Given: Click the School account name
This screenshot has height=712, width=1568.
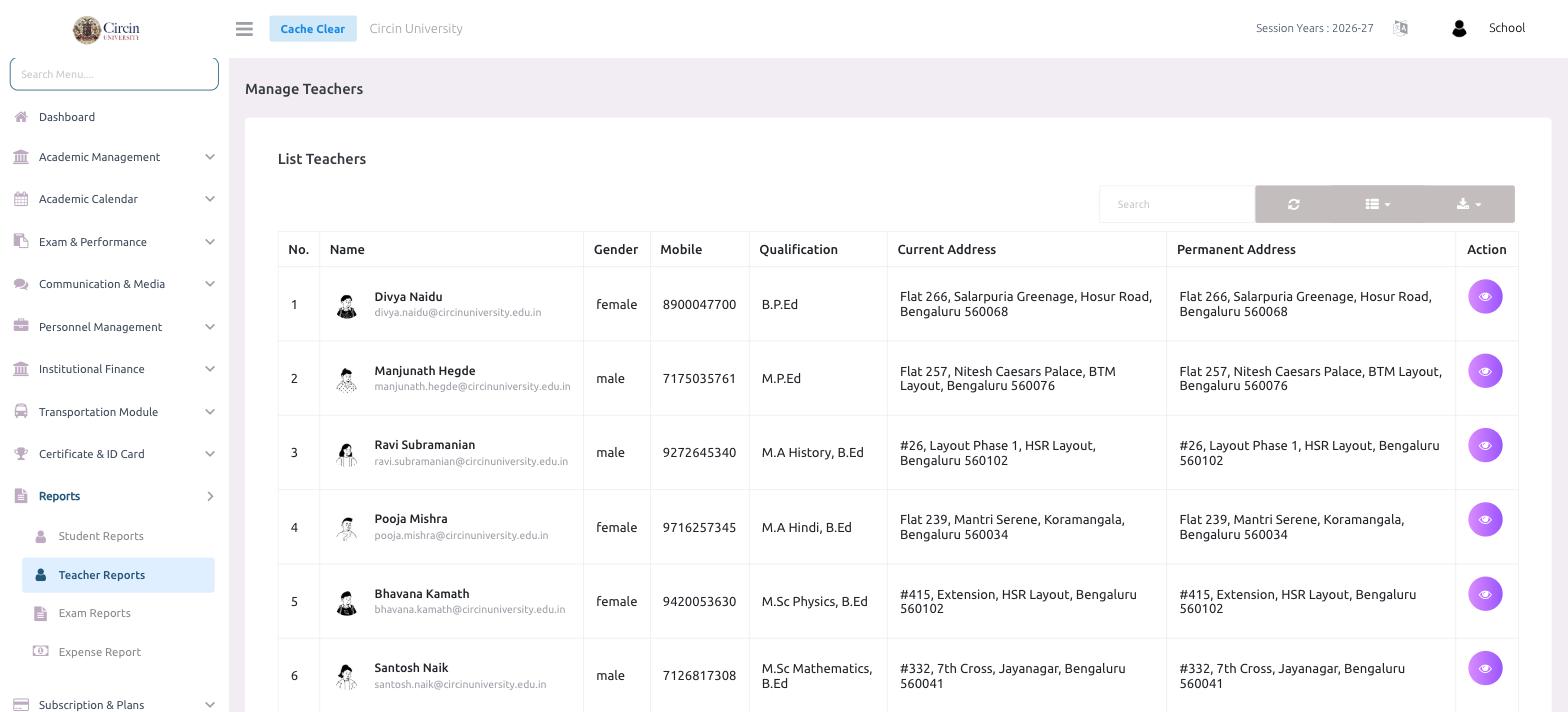Looking at the screenshot, I should pos(1506,28).
